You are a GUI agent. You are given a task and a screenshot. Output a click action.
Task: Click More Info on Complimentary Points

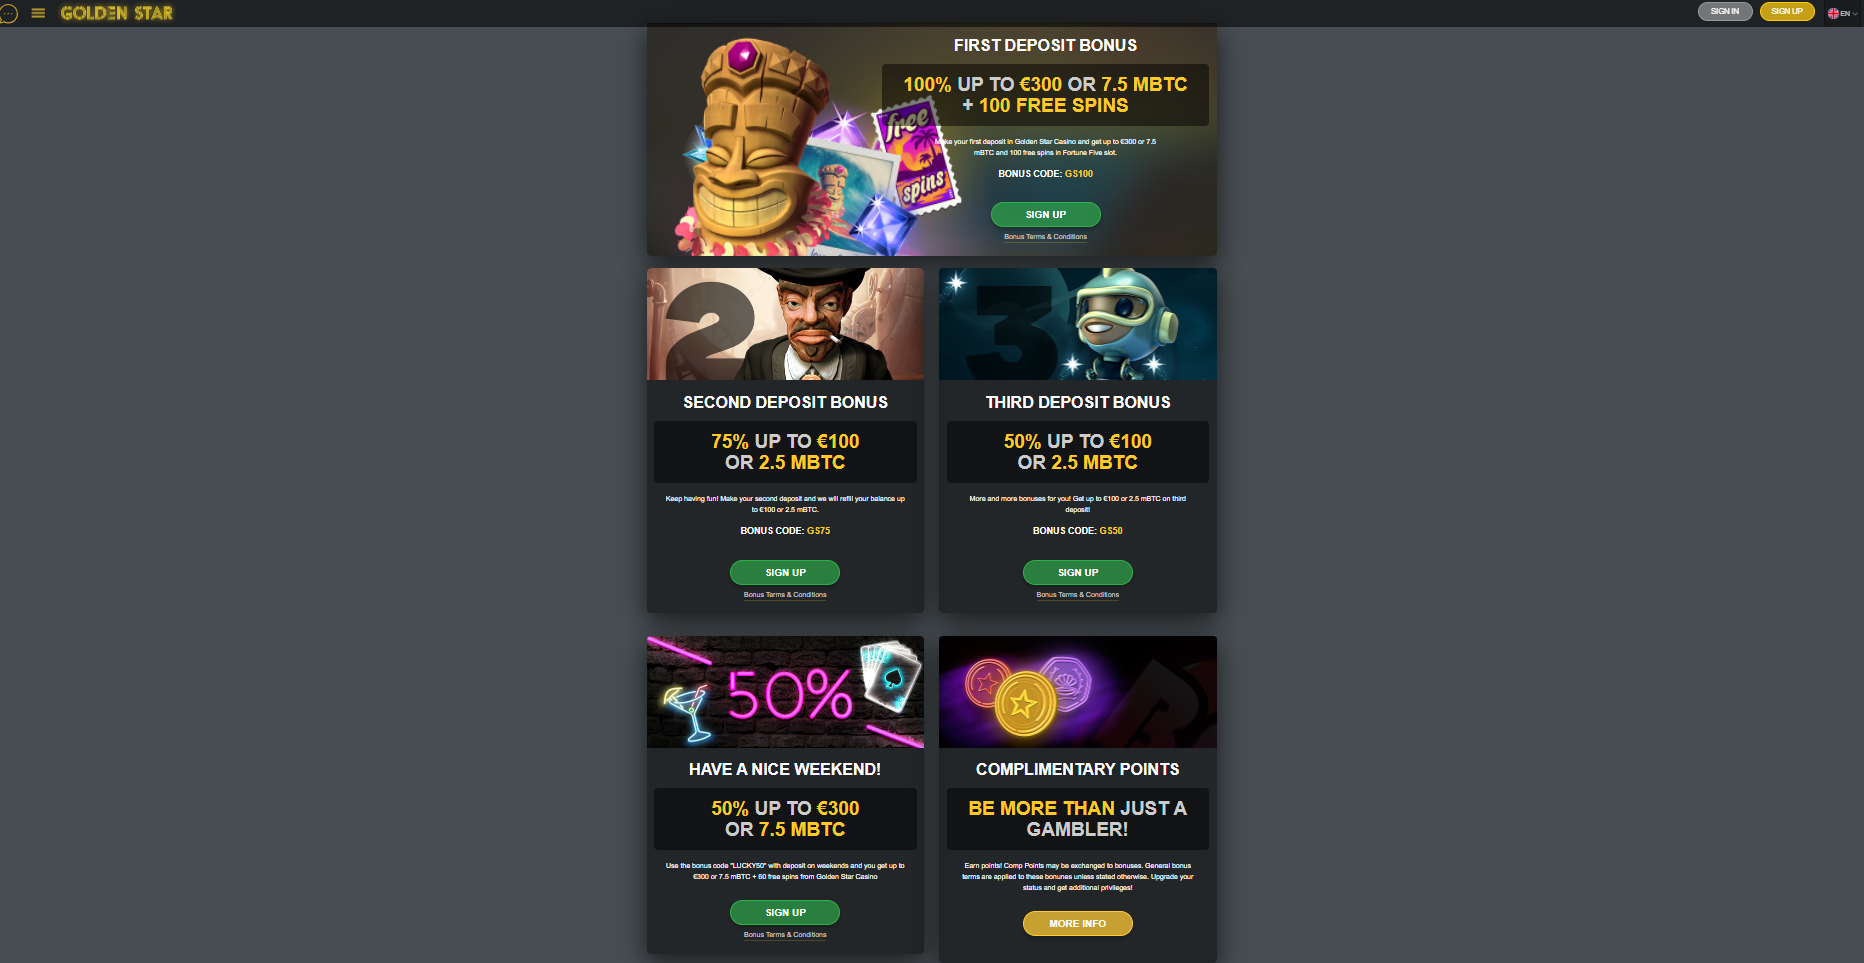coord(1077,924)
